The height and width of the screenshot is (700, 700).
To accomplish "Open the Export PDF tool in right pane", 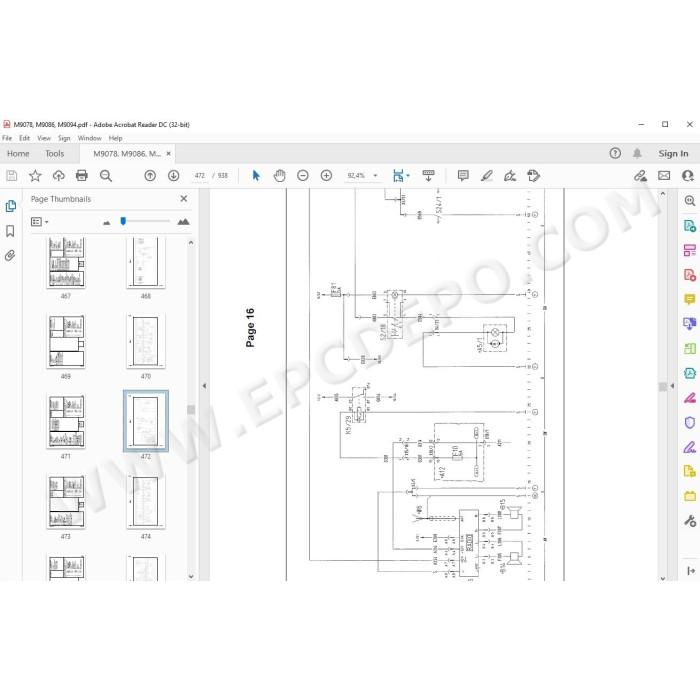I will (x=690, y=225).
